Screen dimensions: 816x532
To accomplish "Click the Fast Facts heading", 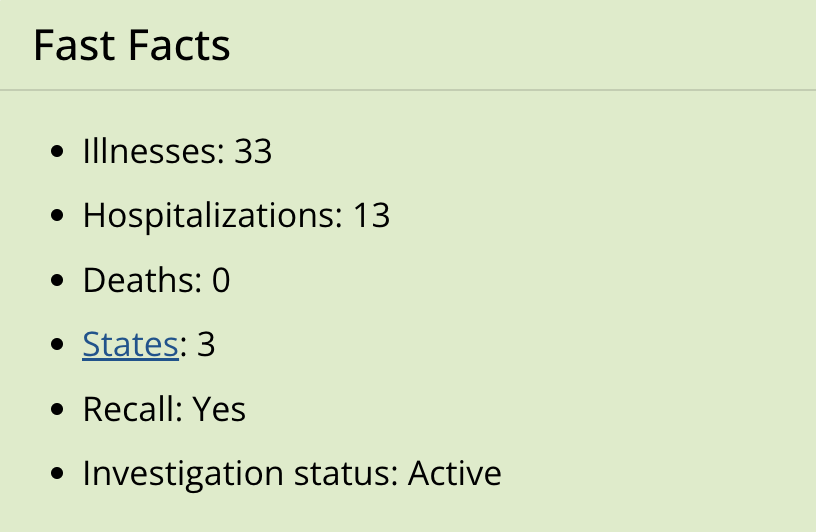I will click(x=131, y=46).
